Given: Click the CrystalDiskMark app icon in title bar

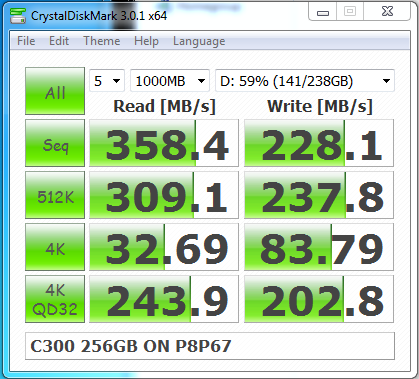Looking at the screenshot, I should pos(18,15).
